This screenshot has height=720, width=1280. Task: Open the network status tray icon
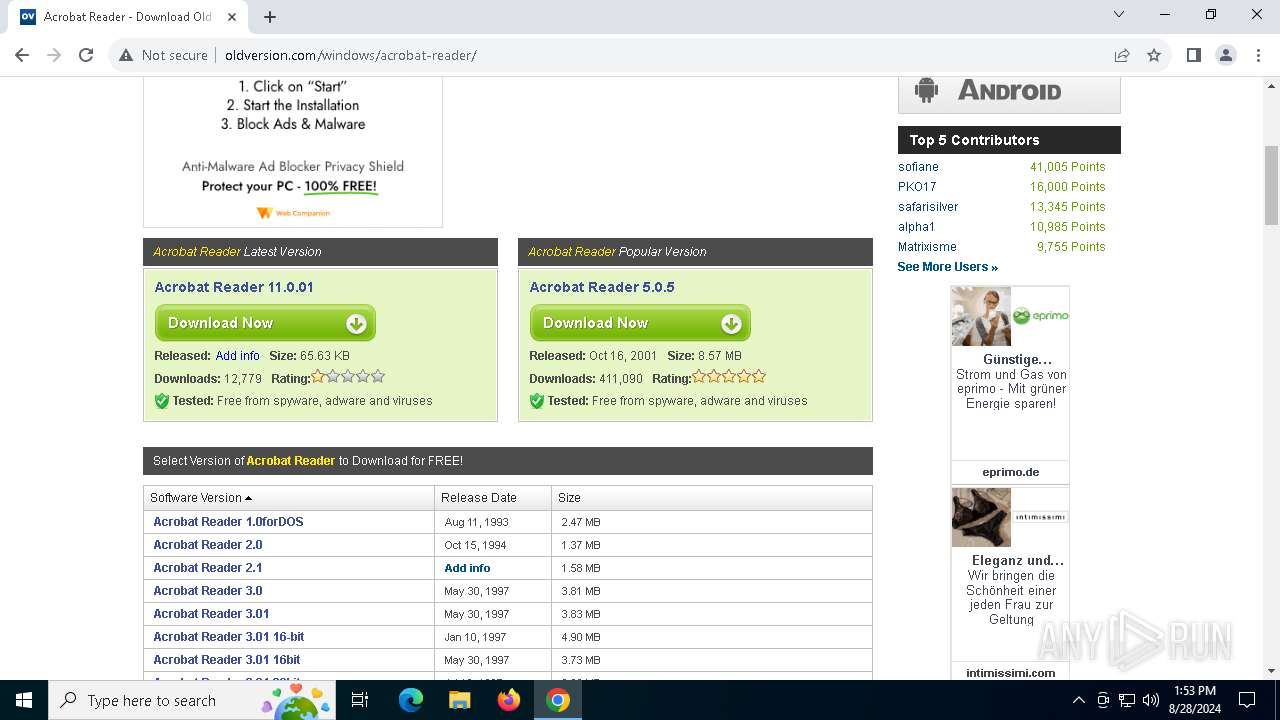(x=1127, y=700)
